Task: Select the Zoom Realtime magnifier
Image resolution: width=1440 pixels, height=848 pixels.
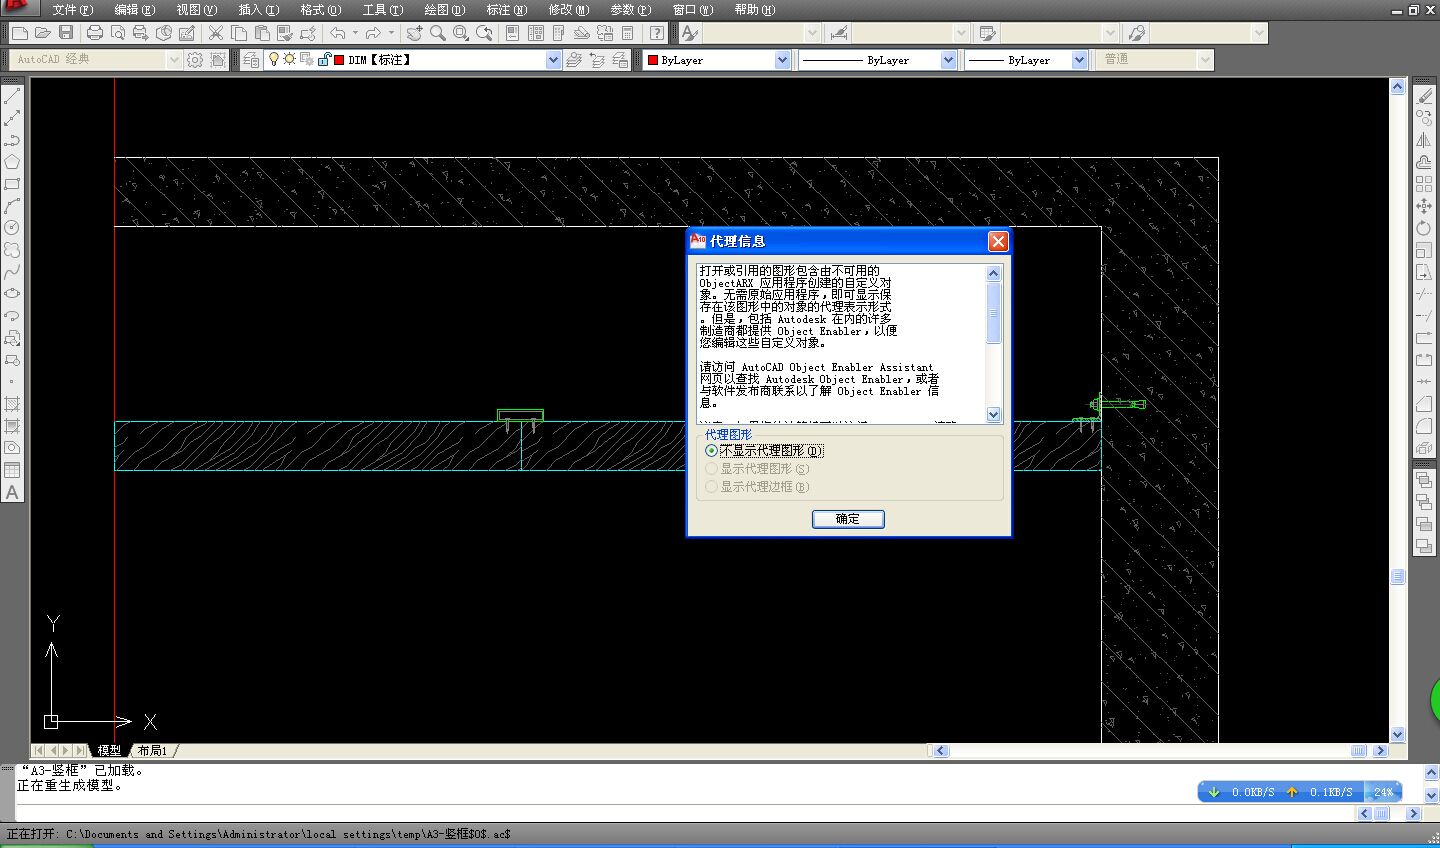Action: coord(438,33)
